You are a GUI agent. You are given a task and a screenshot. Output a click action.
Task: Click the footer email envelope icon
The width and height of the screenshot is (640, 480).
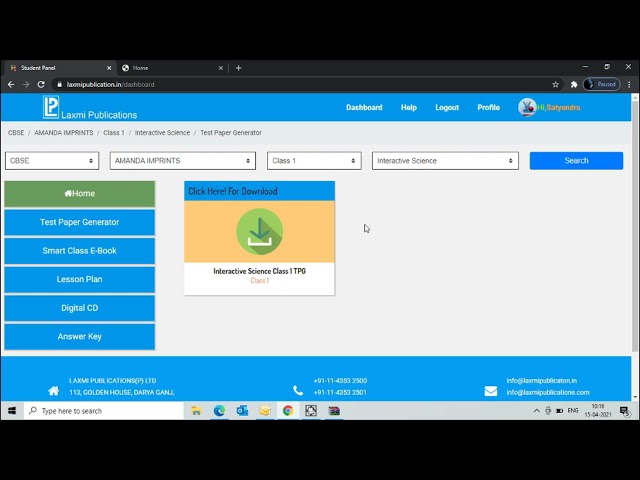pyautogui.click(x=491, y=391)
